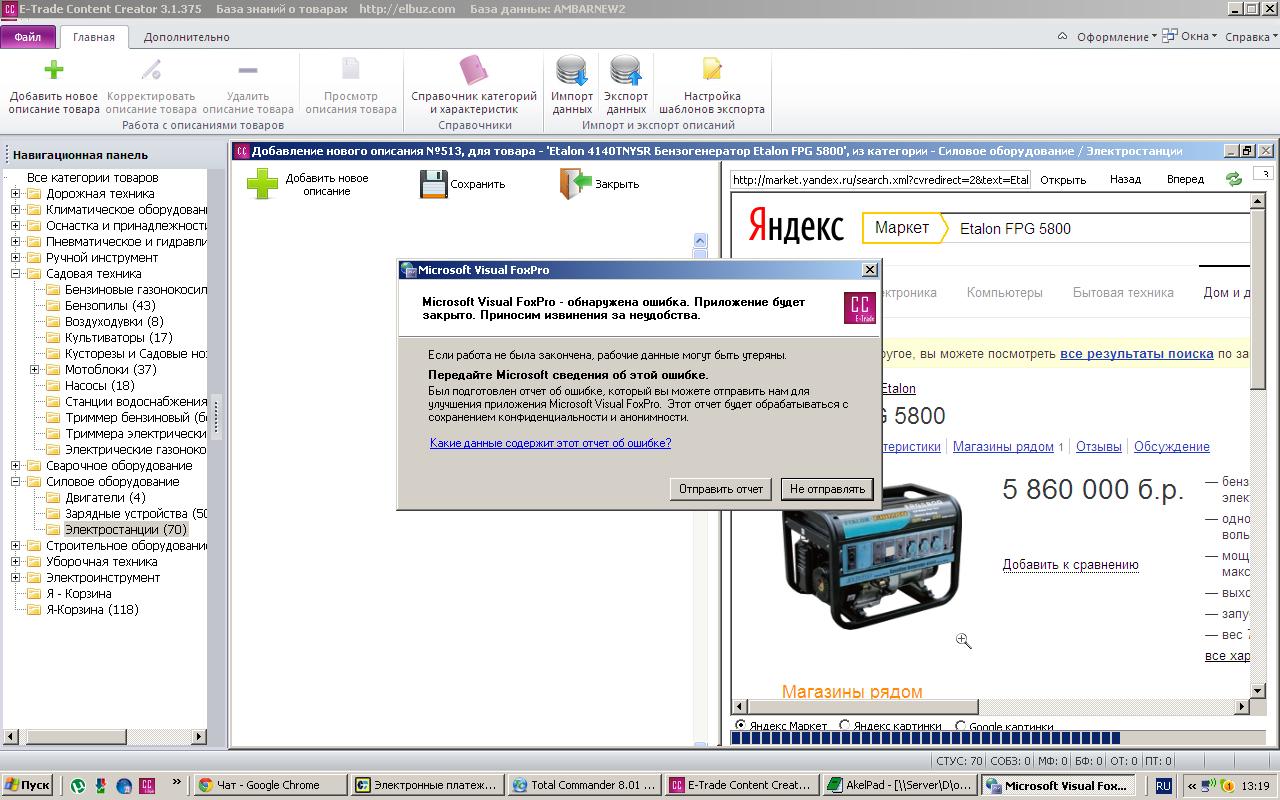This screenshot has height=800, width=1280.
Task: Open 'Справочник категорий и характеристик' book icon
Action: coord(474,70)
